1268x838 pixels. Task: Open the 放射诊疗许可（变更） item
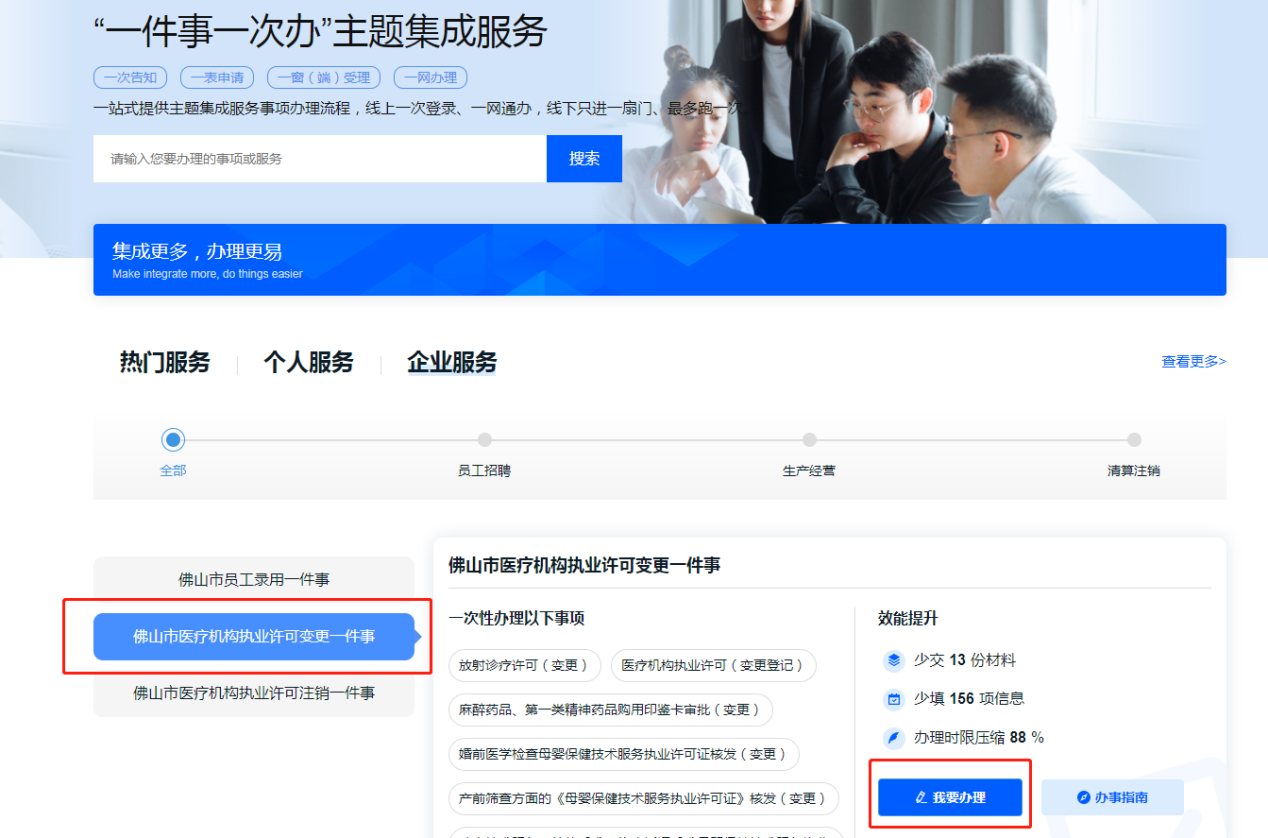pos(524,665)
